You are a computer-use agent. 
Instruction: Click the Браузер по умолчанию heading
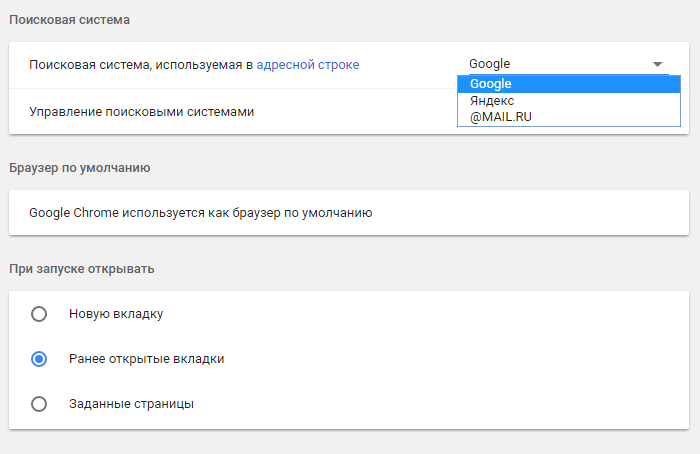(79, 168)
